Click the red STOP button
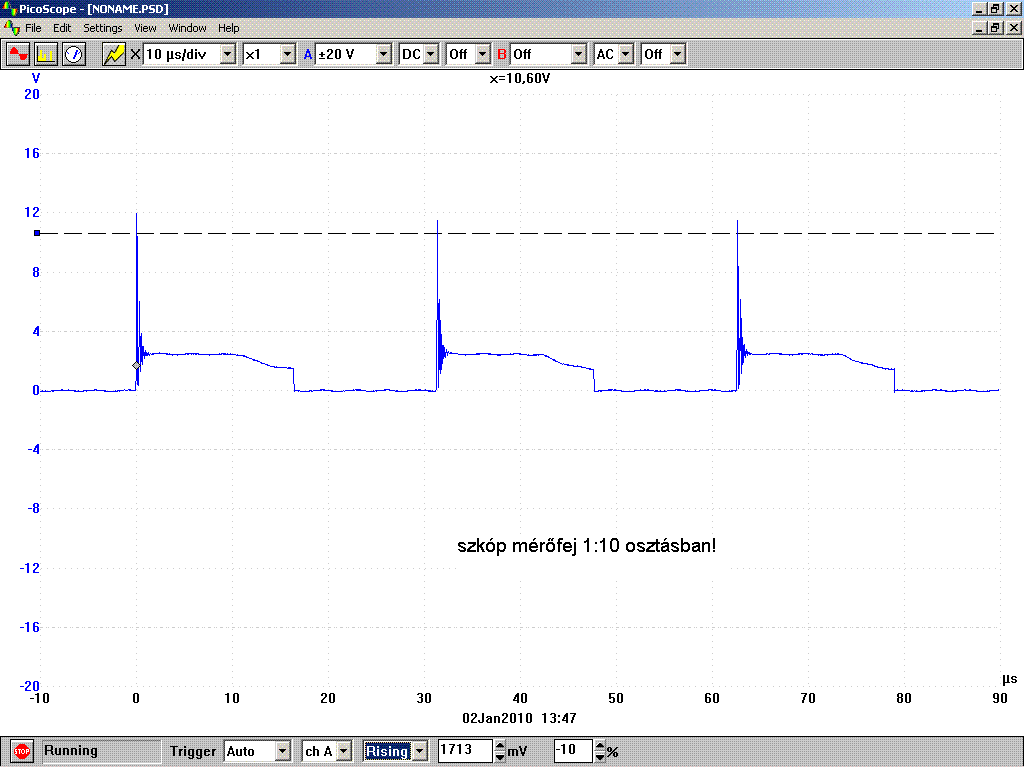 22,752
